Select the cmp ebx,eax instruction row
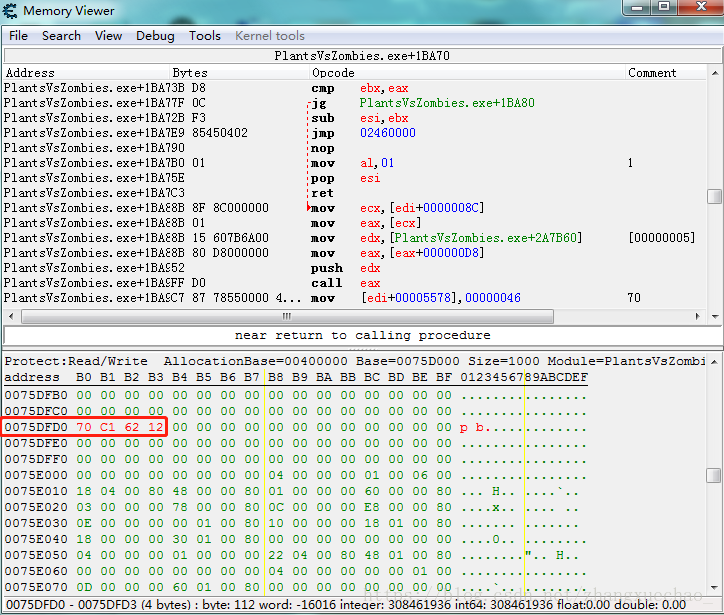Screen dimensions: 724x615 (355, 88)
